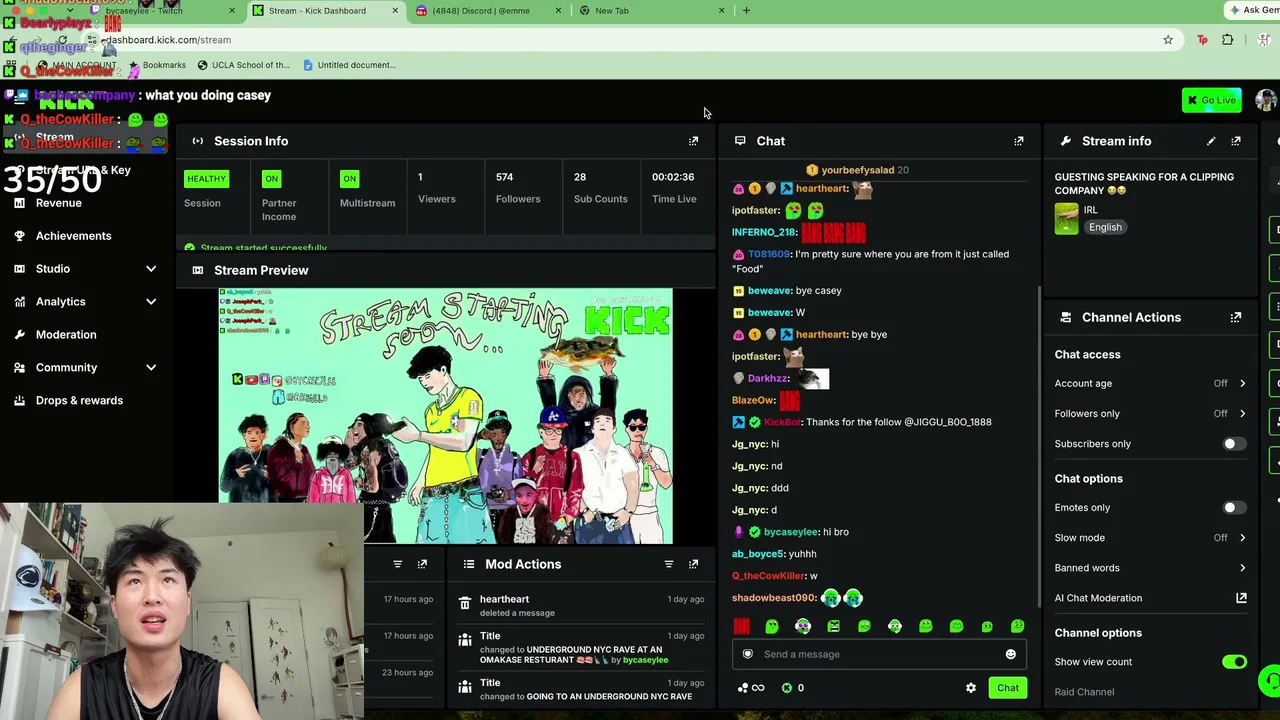Expand the Community sidebar section
This screenshot has height=720, width=1280.
click(151, 368)
